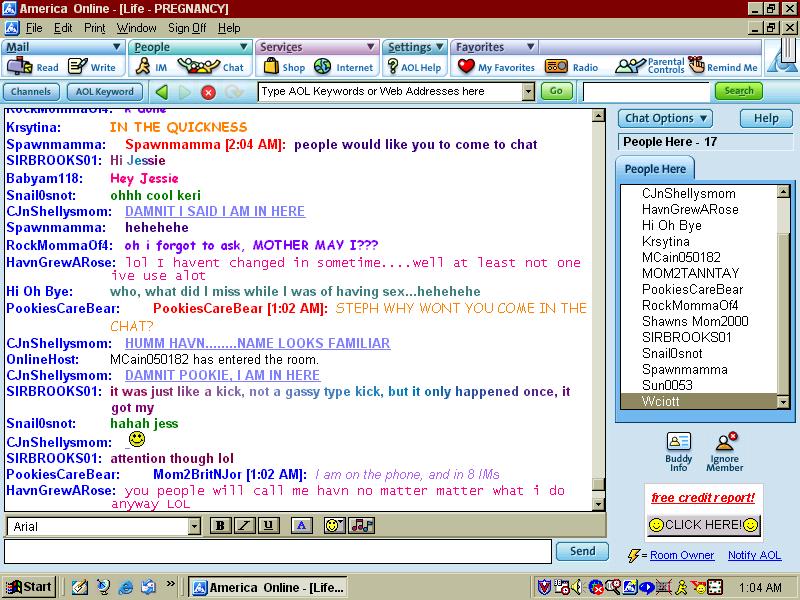Open the font color picker button

pos(302,526)
